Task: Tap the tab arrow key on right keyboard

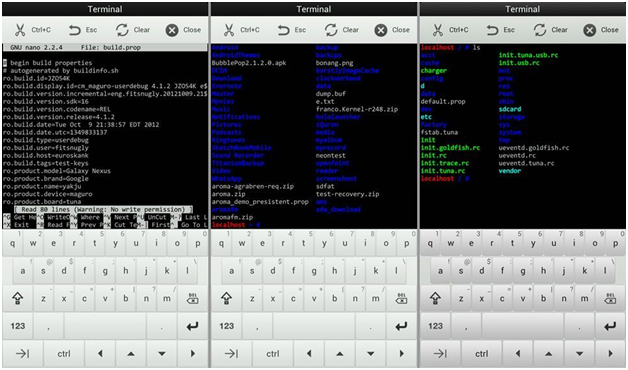Action: (440, 354)
